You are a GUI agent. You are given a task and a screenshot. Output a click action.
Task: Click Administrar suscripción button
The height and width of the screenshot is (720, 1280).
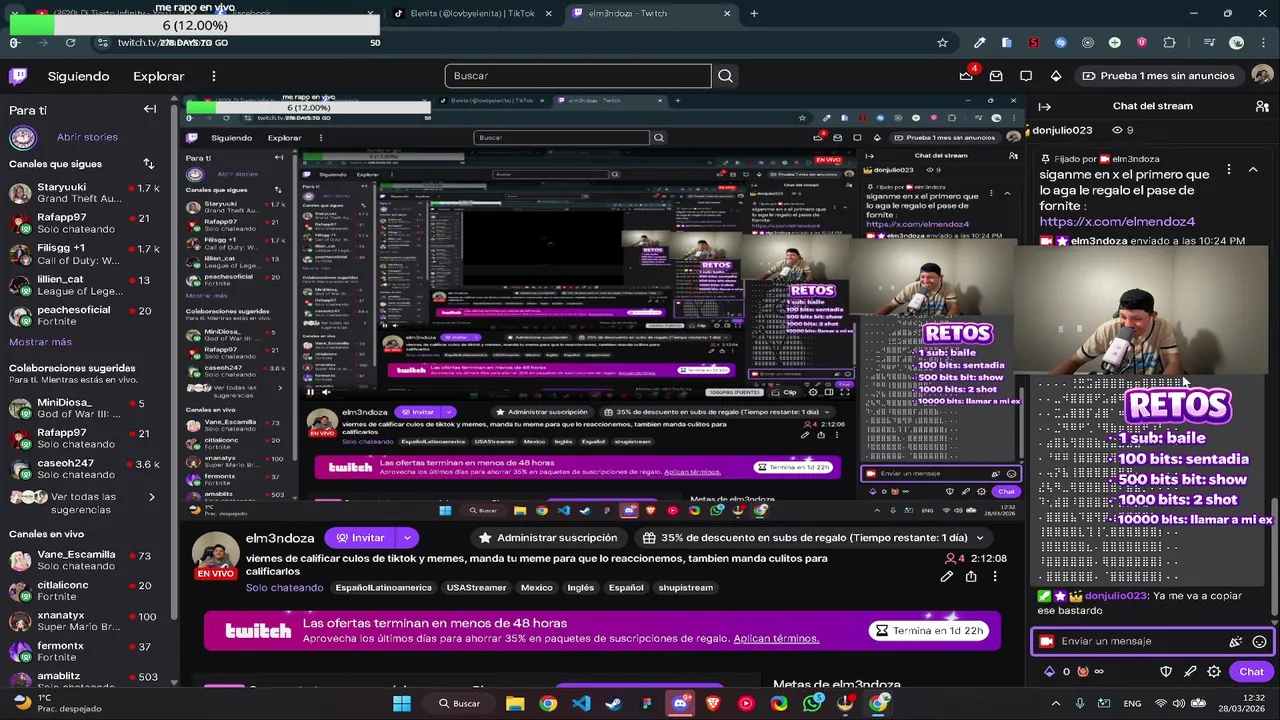click(548, 538)
